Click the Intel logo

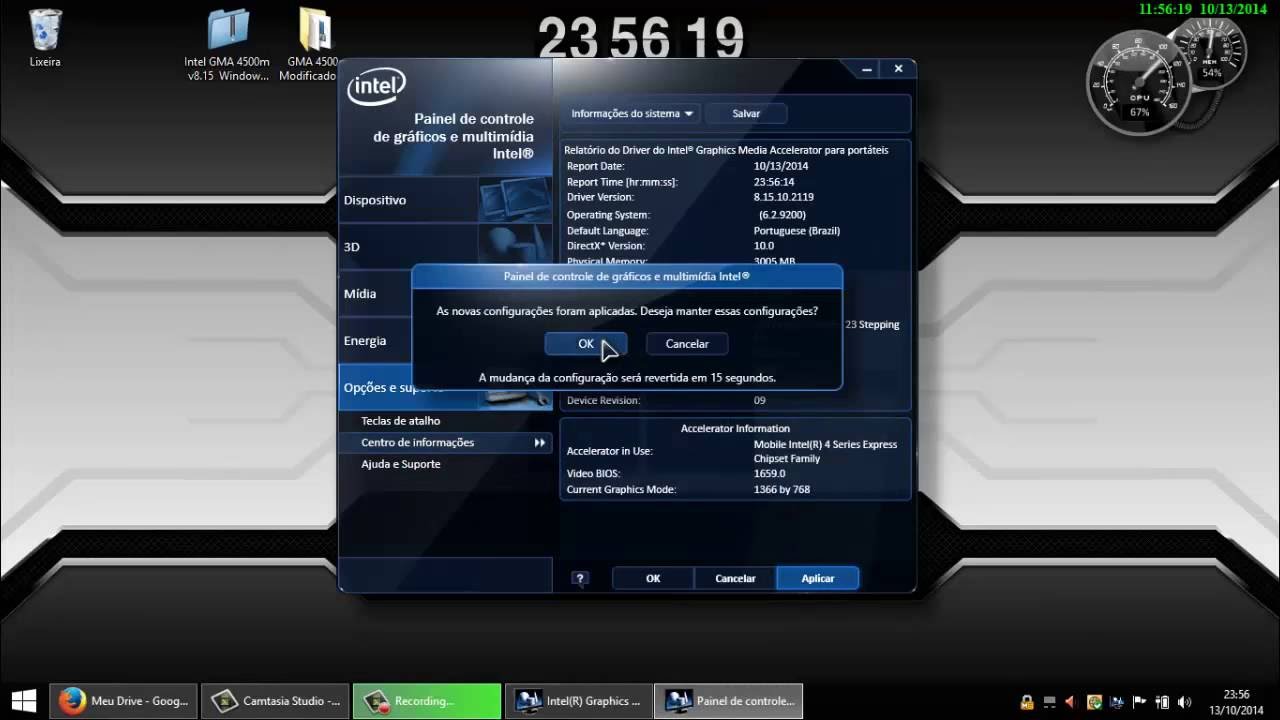(x=376, y=88)
